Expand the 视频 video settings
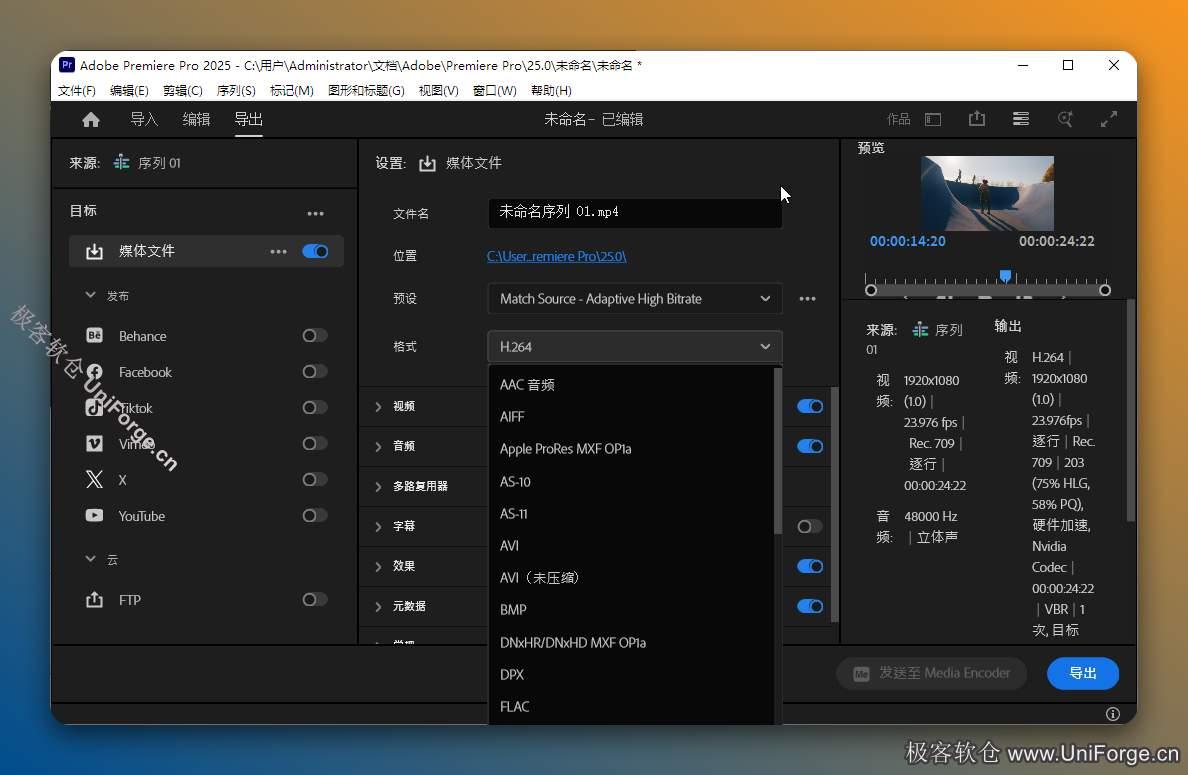 378,407
